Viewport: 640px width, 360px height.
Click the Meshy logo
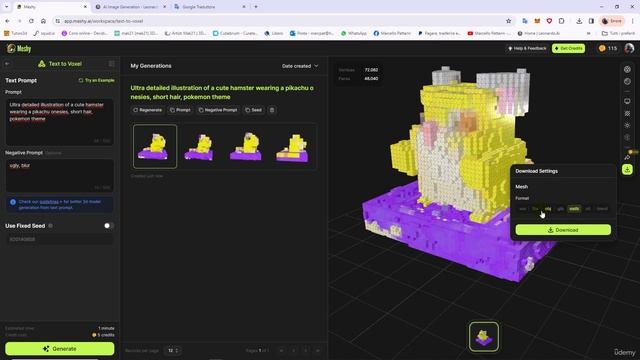pyautogui.click(x=19, y=49)
